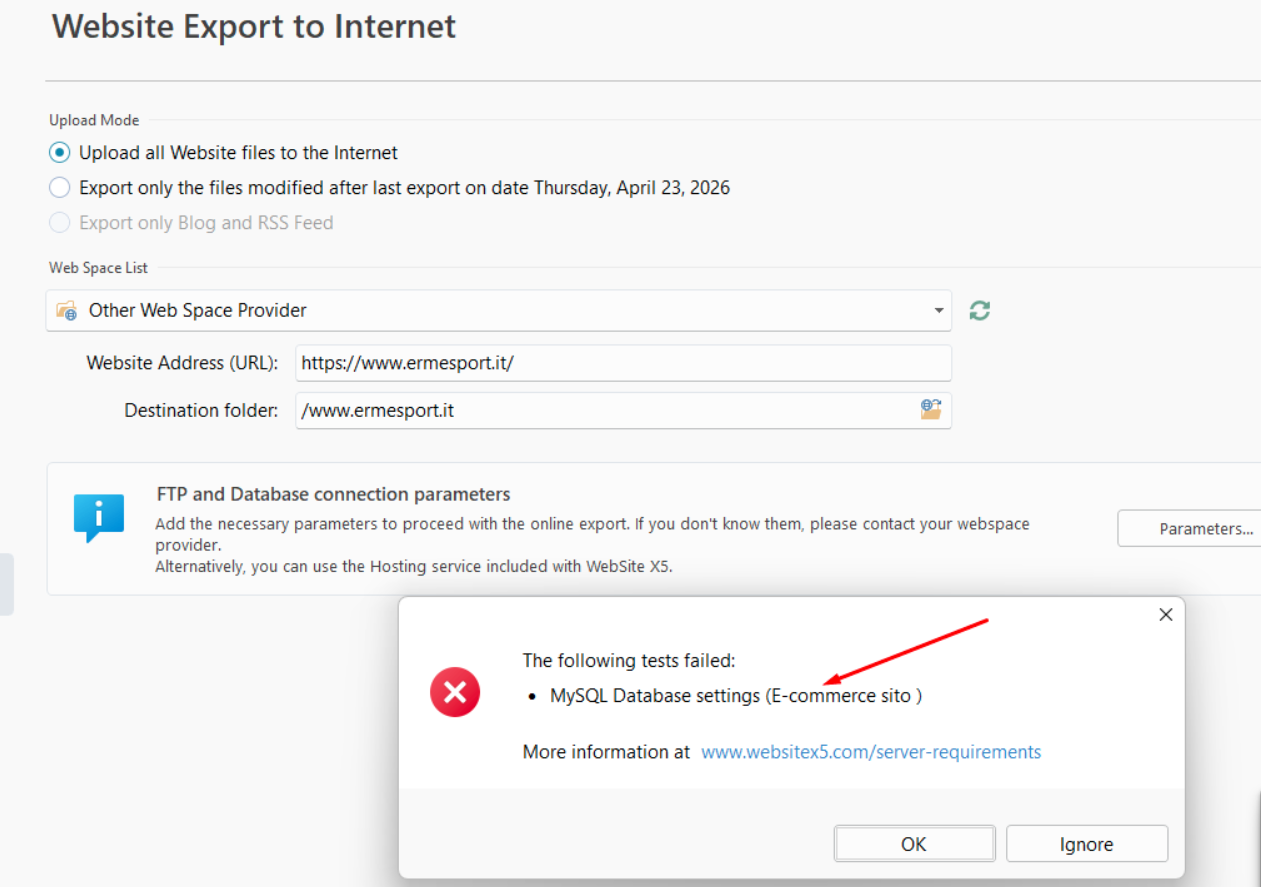Viewport: 1261px width, 887px height.
Task: Open the websitex5.com/server-requirements link
Action: [871, 752]
